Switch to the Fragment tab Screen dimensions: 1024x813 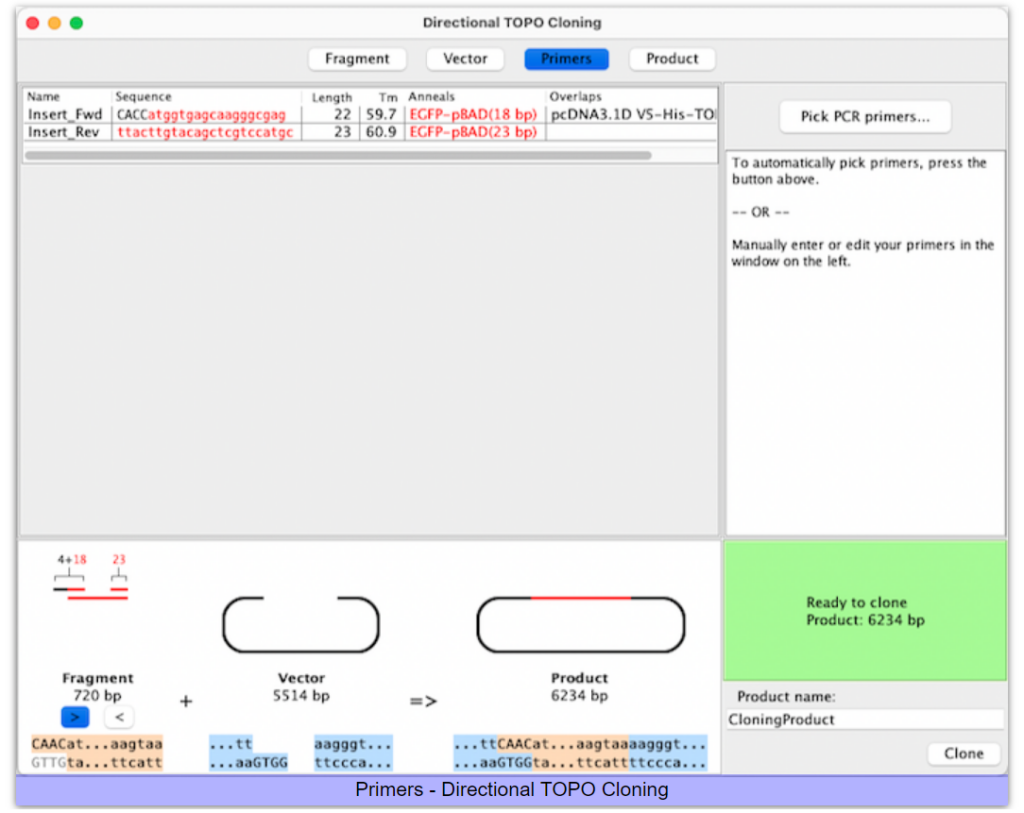click(x=357, y=59)
